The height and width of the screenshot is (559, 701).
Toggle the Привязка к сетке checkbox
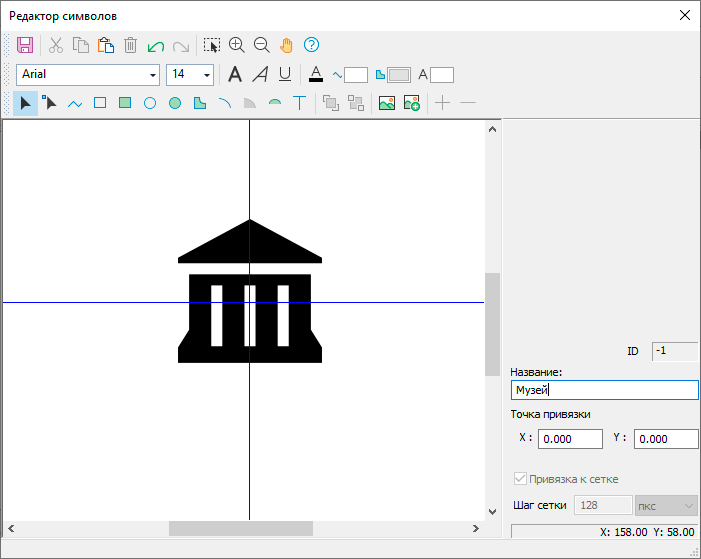[520, 479]
